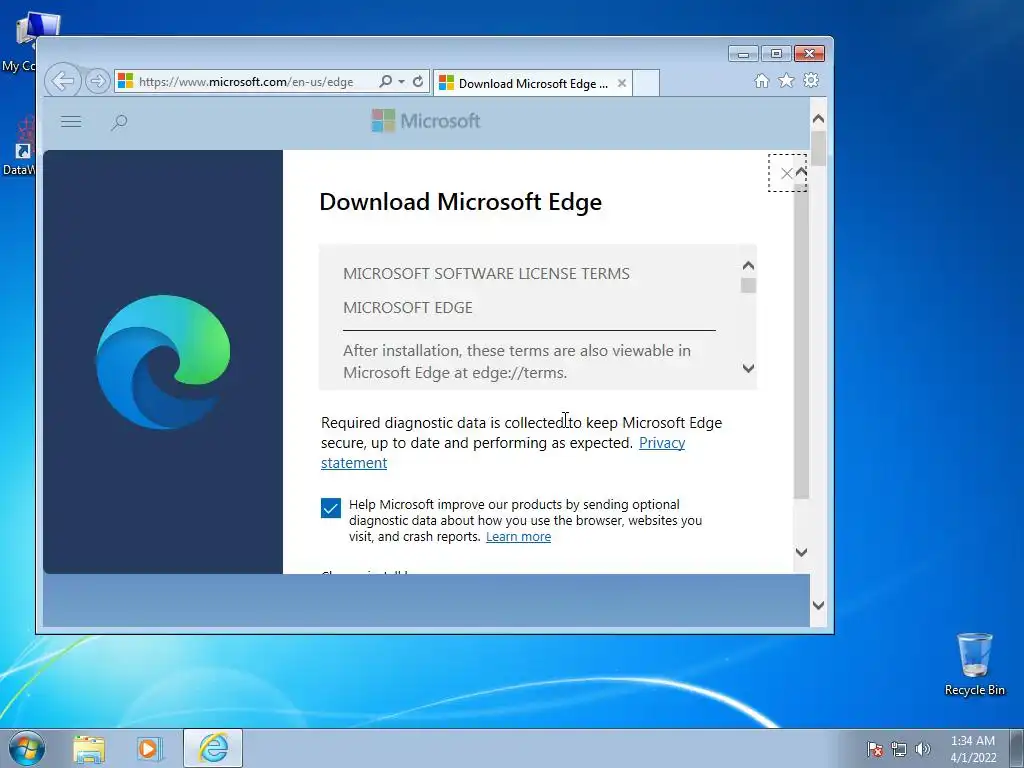The image size is (1024, 768).
Task: Open a new blank tab
Action: (646, 84)
